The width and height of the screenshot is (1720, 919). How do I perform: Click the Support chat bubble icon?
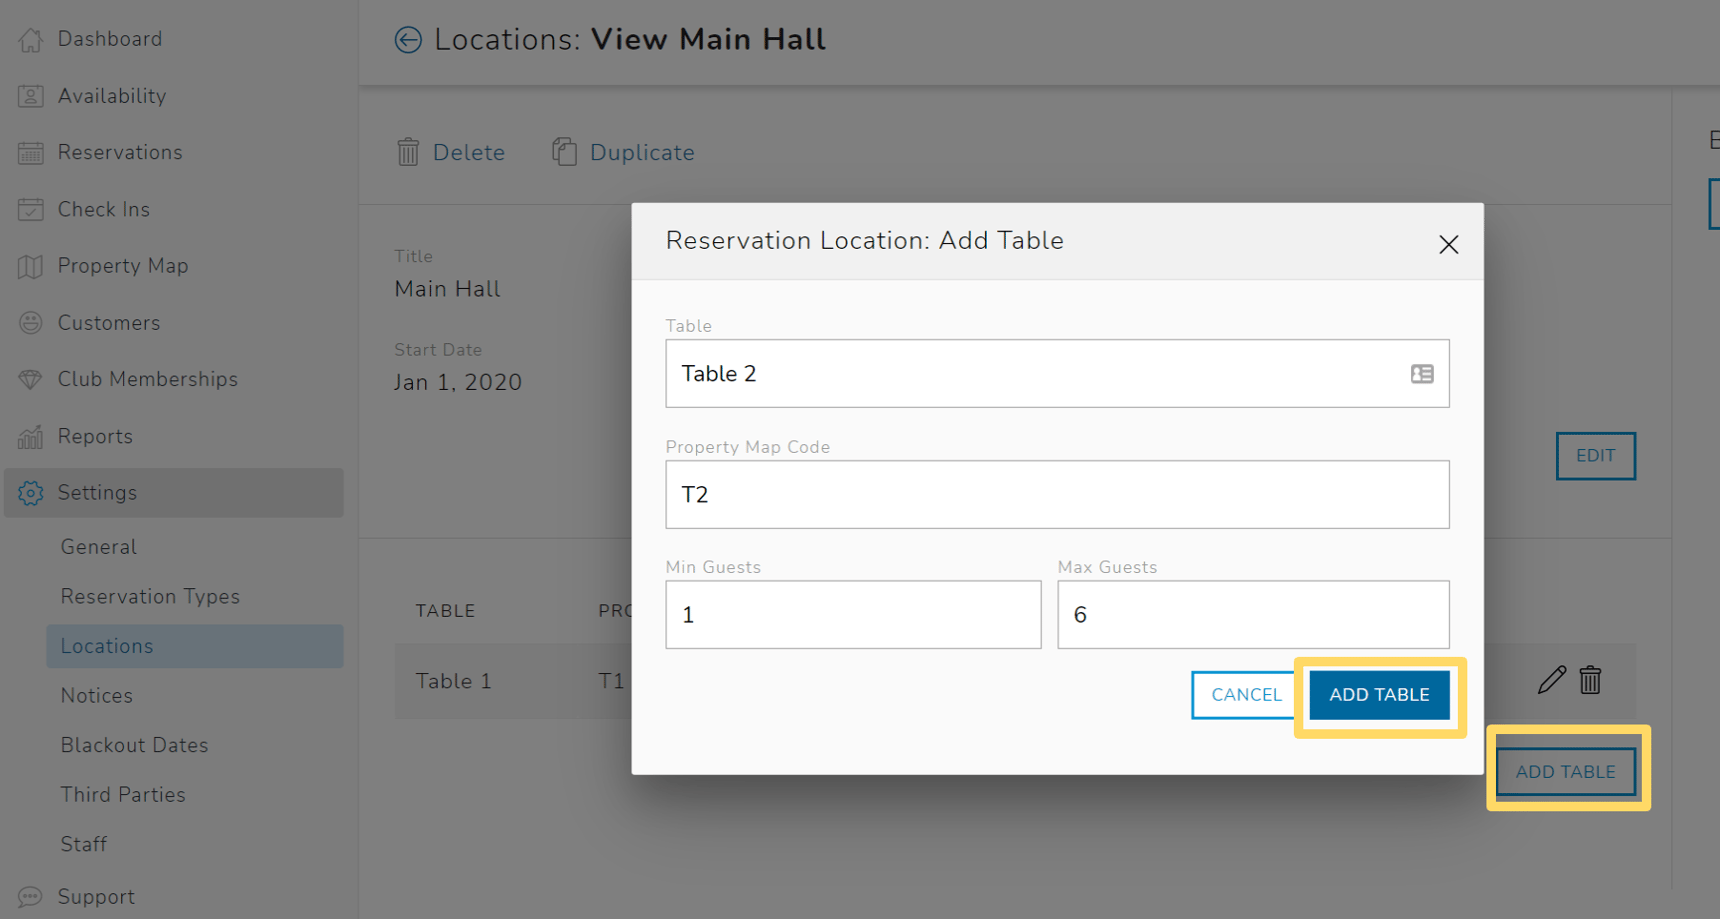pos(30,896)
